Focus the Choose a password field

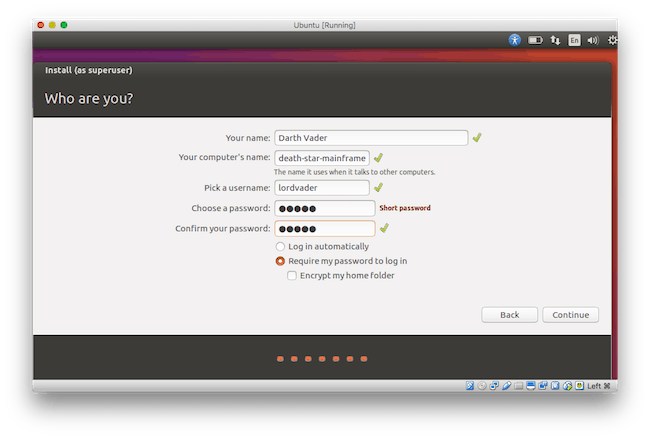tap(325, 208)
